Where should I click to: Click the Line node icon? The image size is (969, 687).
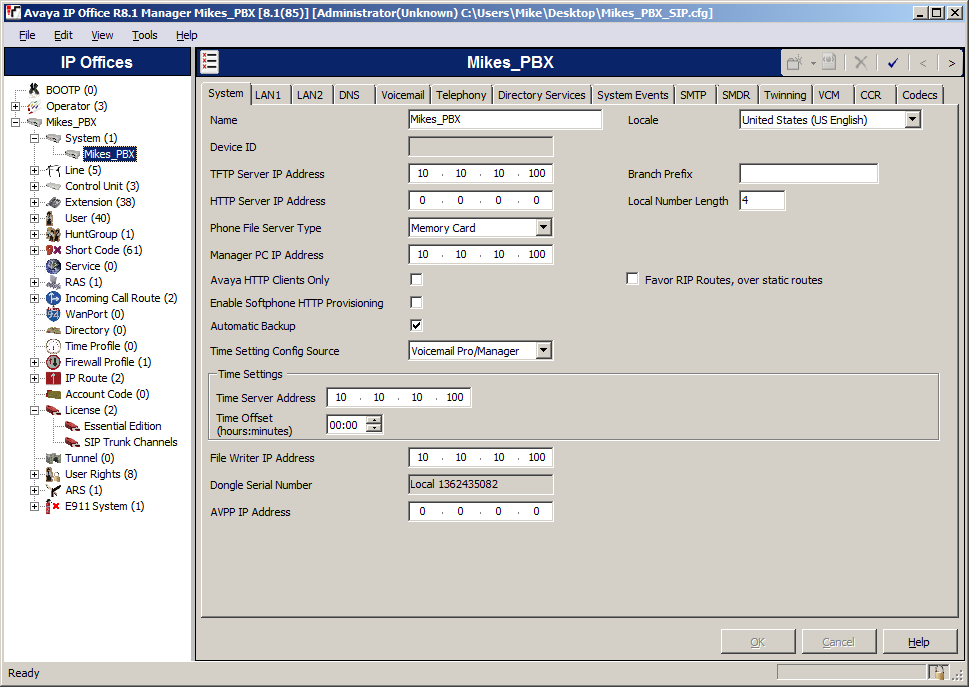[54, 171]
